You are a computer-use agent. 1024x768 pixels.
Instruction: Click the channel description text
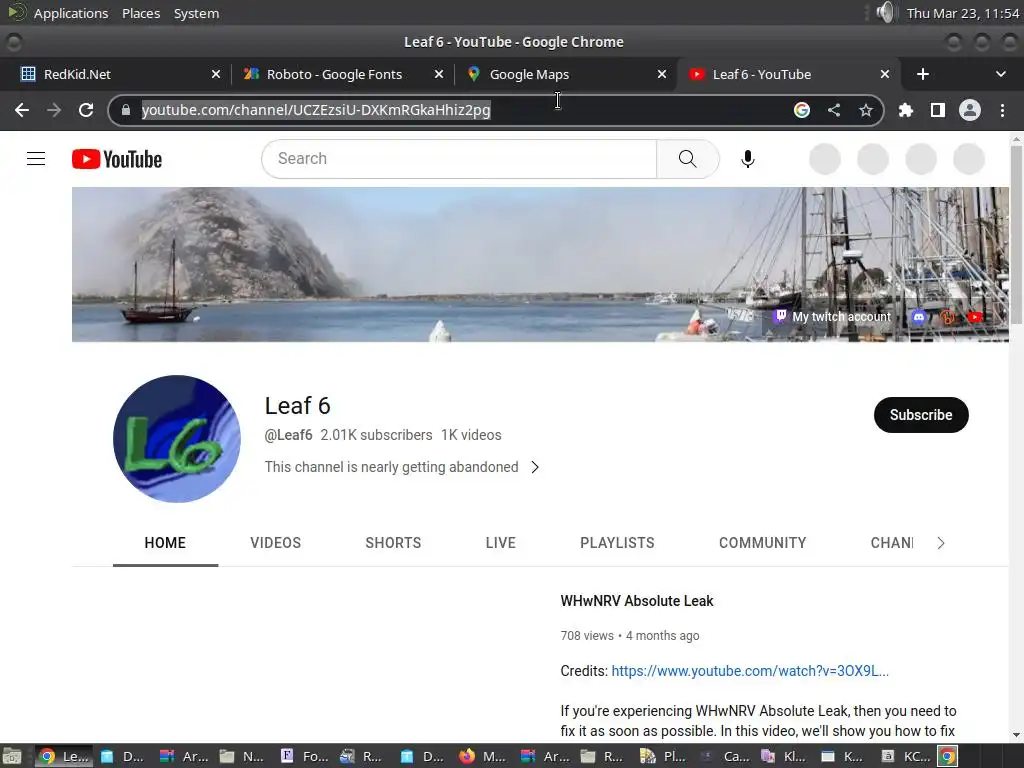coord(391,467)
